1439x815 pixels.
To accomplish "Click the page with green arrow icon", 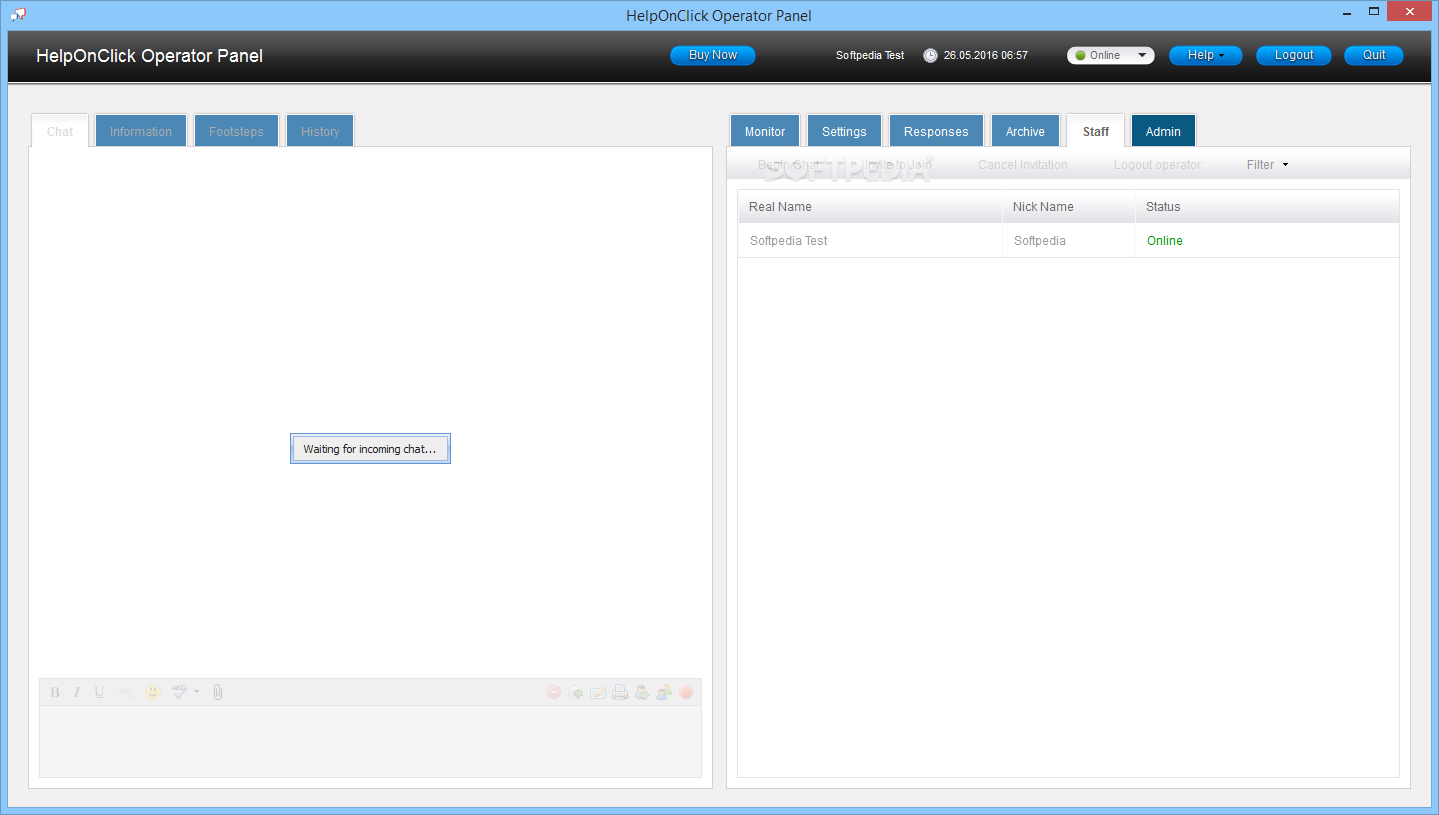I will (x=576, y=692).
